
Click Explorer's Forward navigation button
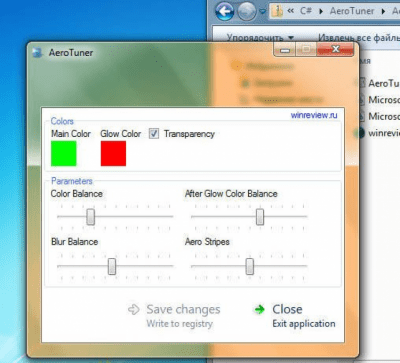point(247,12)
